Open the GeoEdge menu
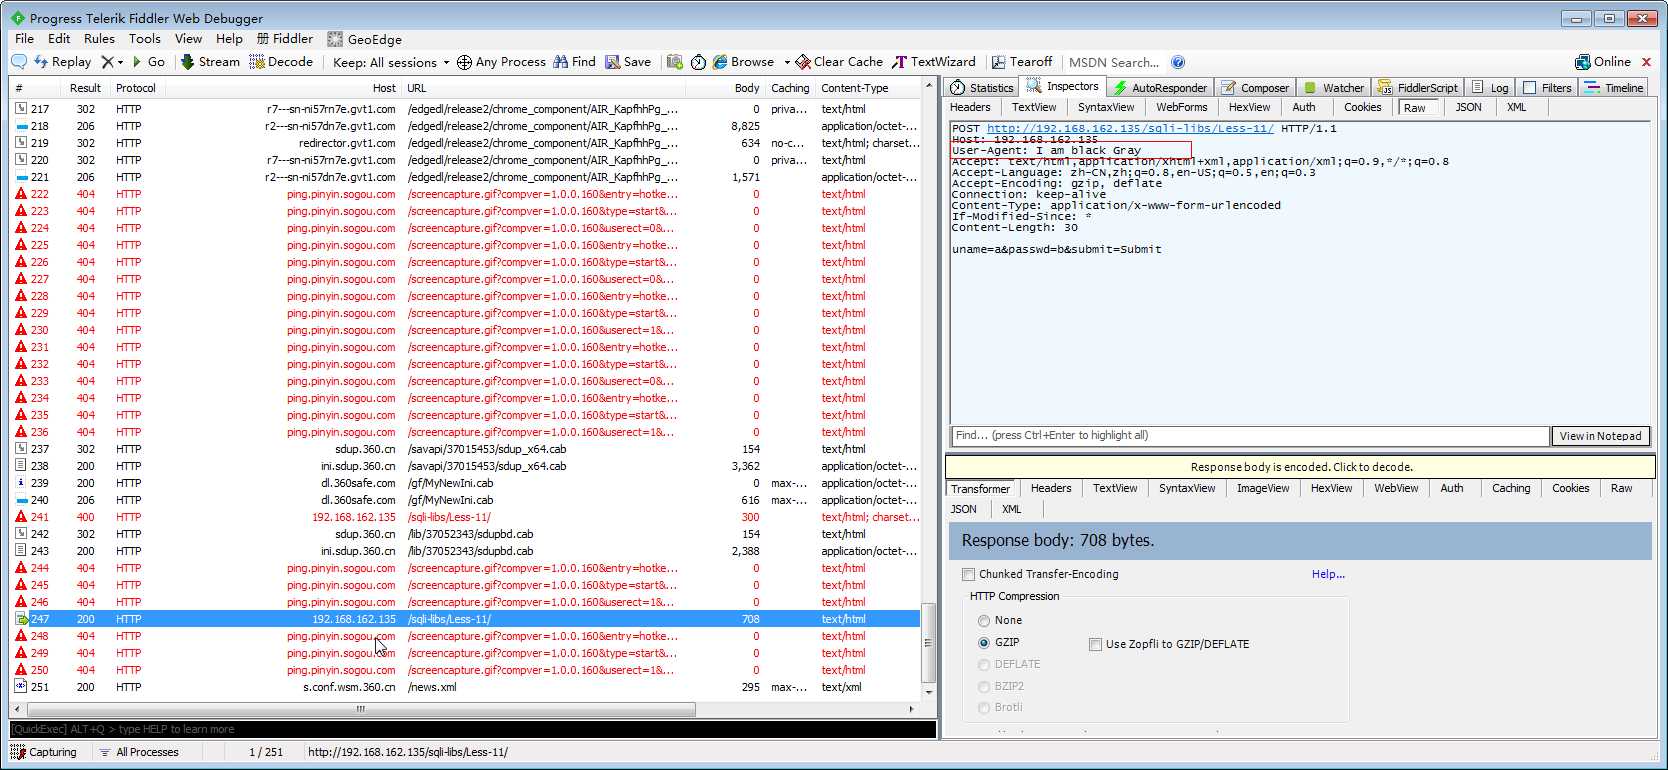This screenshot has height=770, width=1668. click(x=365, y=39)
